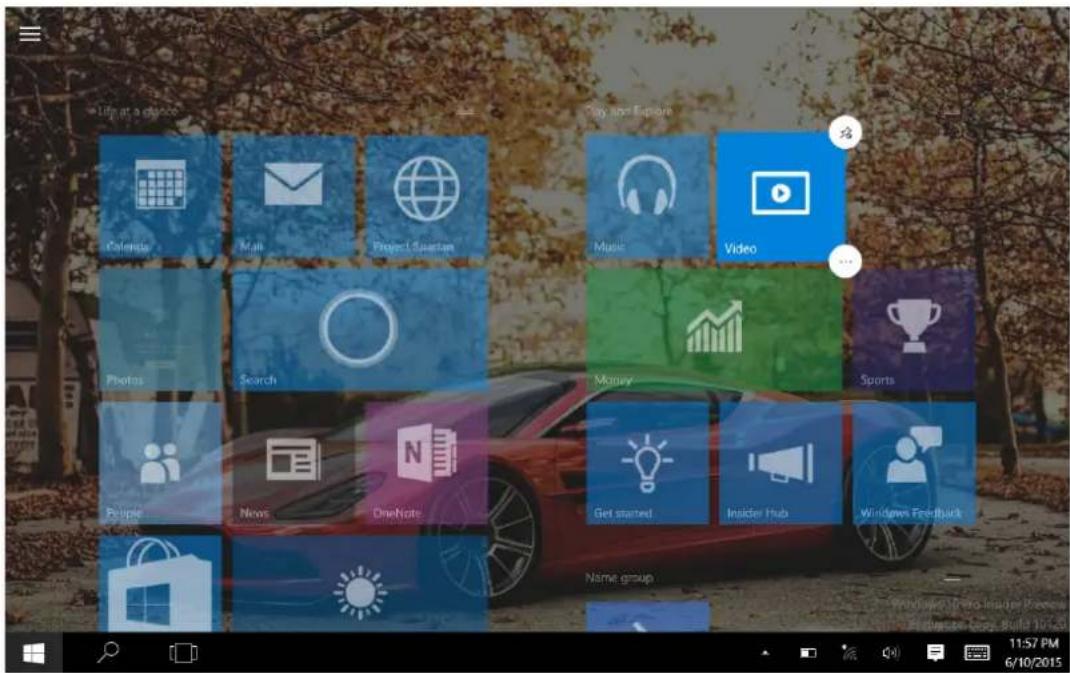Click the Life at a glance group title

(137, 111)
